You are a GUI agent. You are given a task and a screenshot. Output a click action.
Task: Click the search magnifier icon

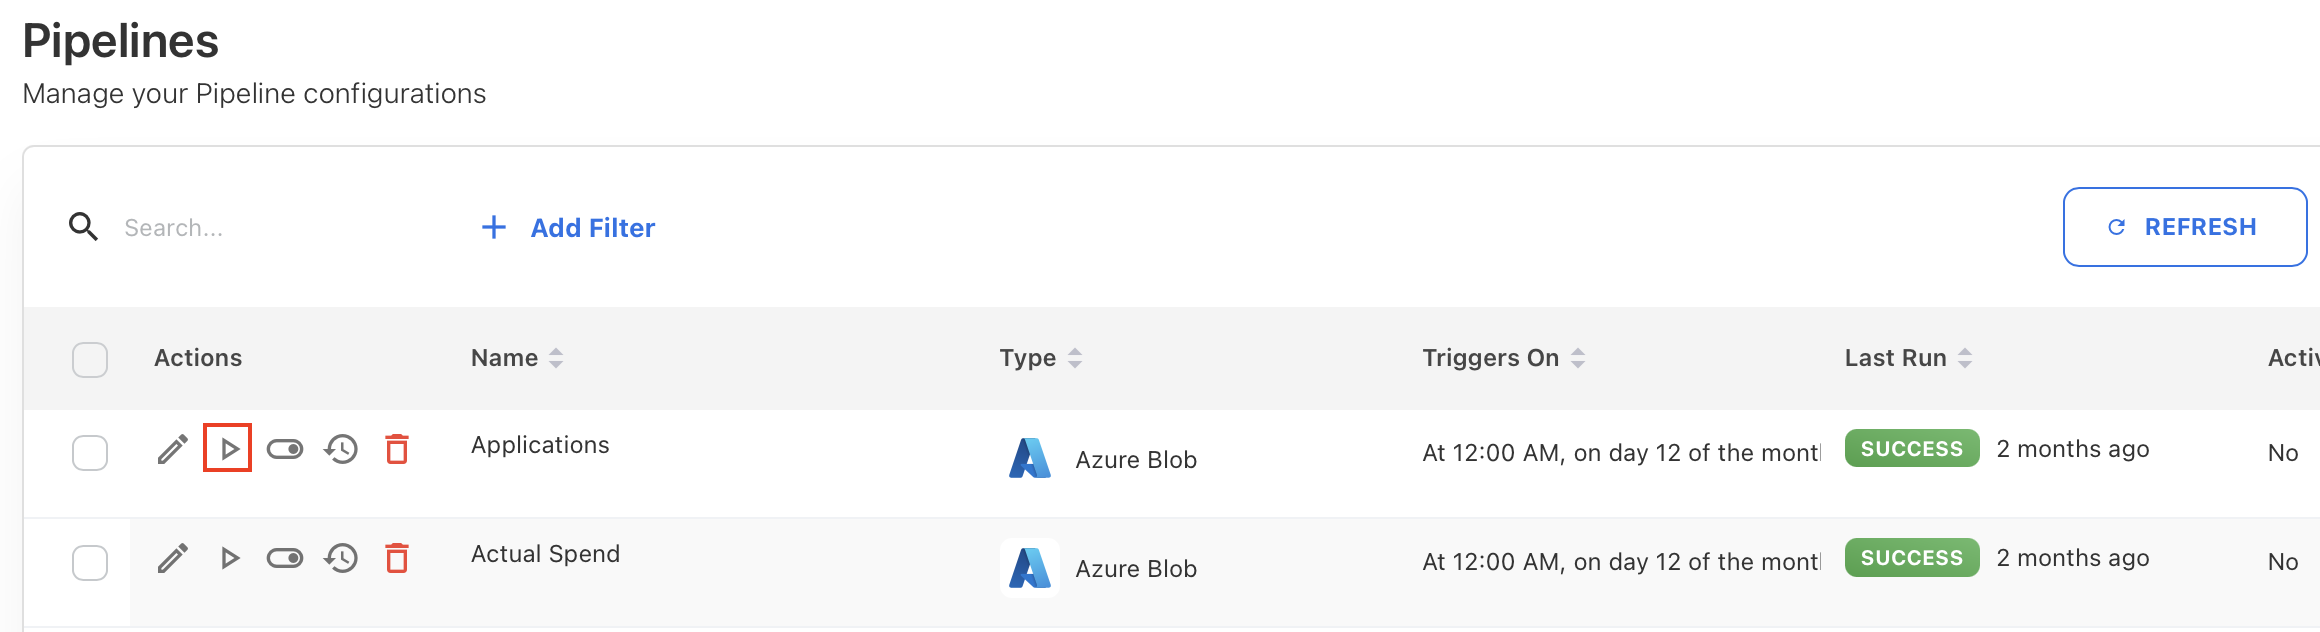[x=83, y=227]
